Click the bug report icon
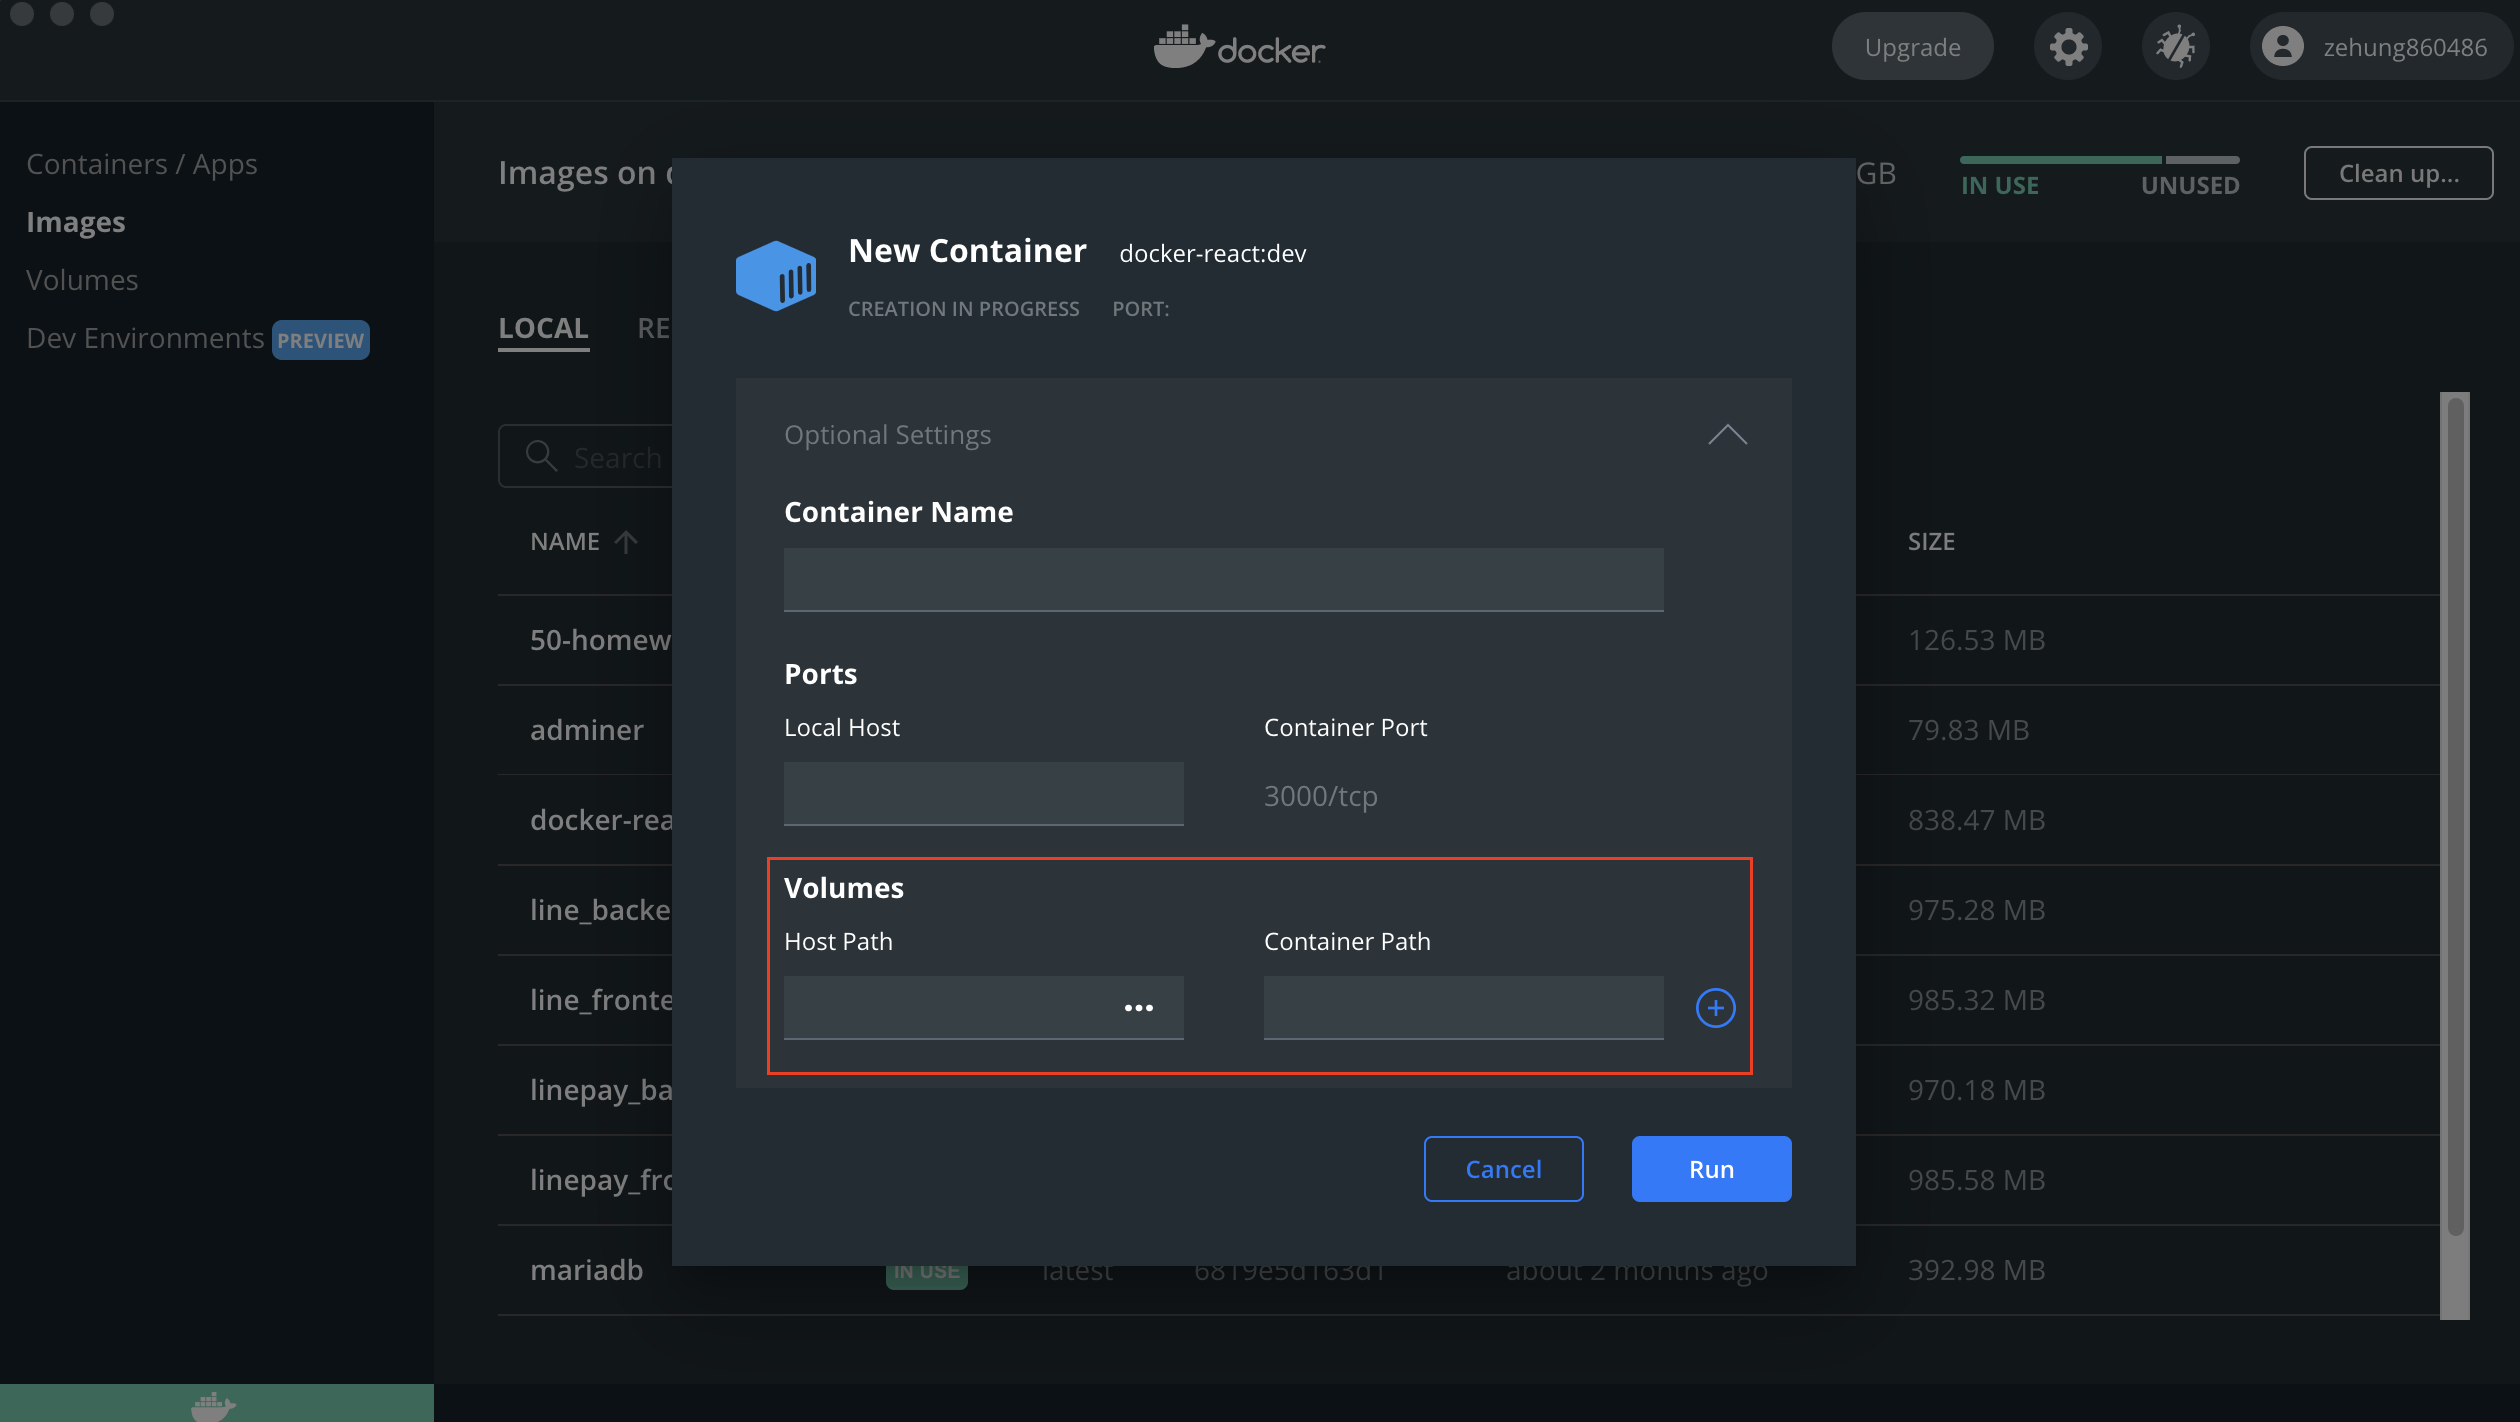The width and height of the screenshot is (2520, 1422). (x=2176, y=46)
